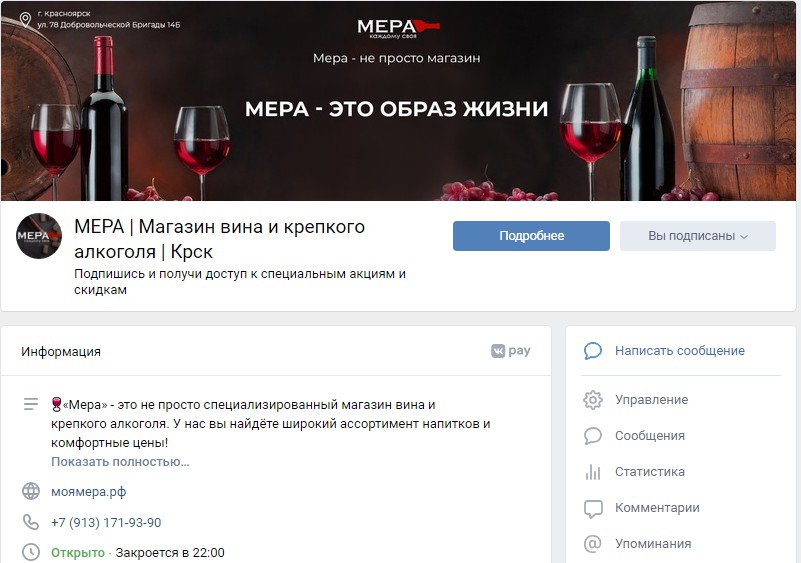Click the МЕРА community avatar thumbnail
Screen dimensions: 801x563
[x=39, y=236]
